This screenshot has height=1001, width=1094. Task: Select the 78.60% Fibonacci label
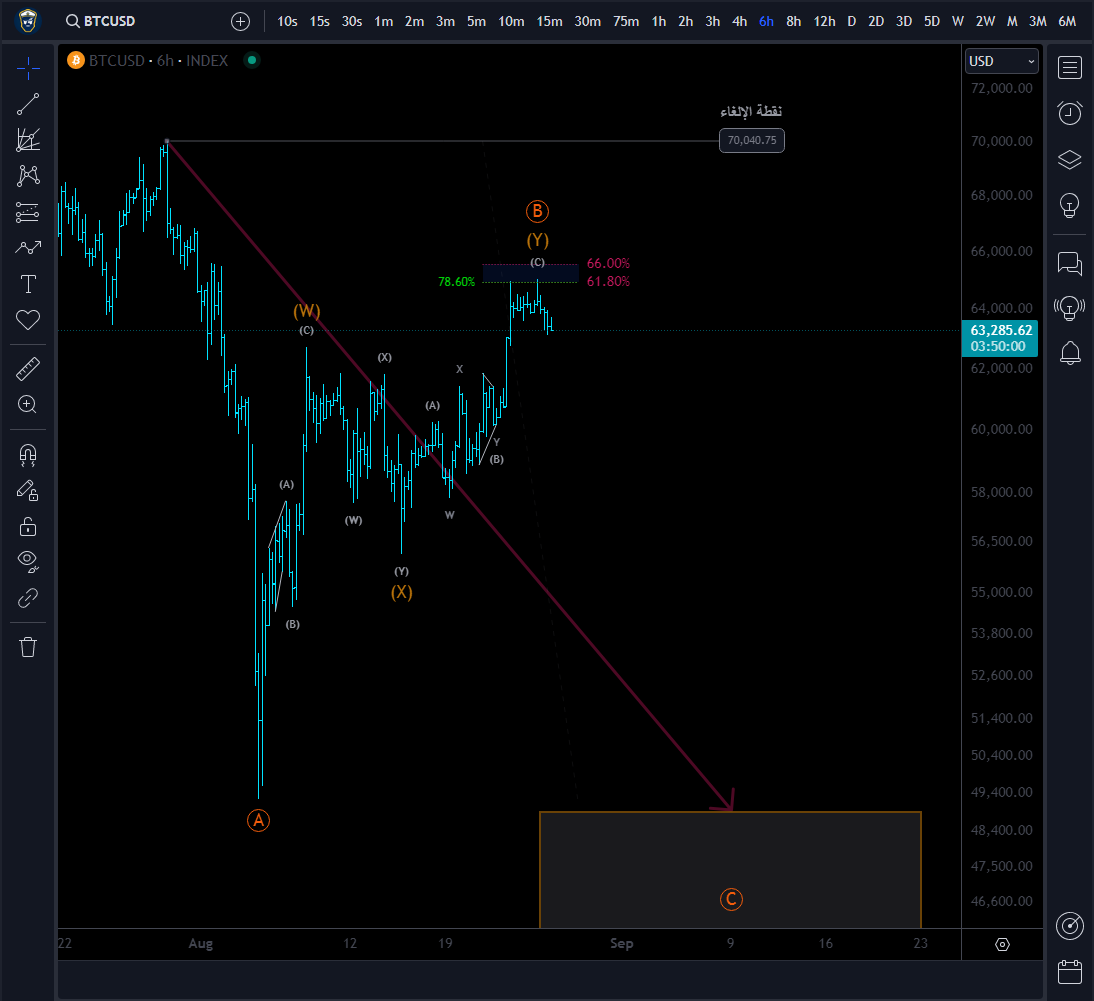[456, 282]
